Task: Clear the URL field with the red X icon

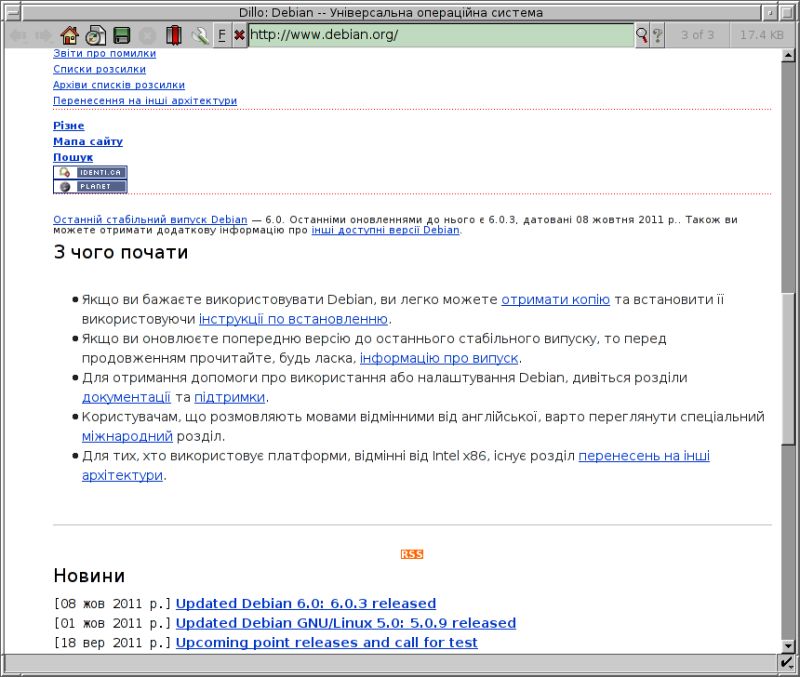Action: click(x=239, y=34)
